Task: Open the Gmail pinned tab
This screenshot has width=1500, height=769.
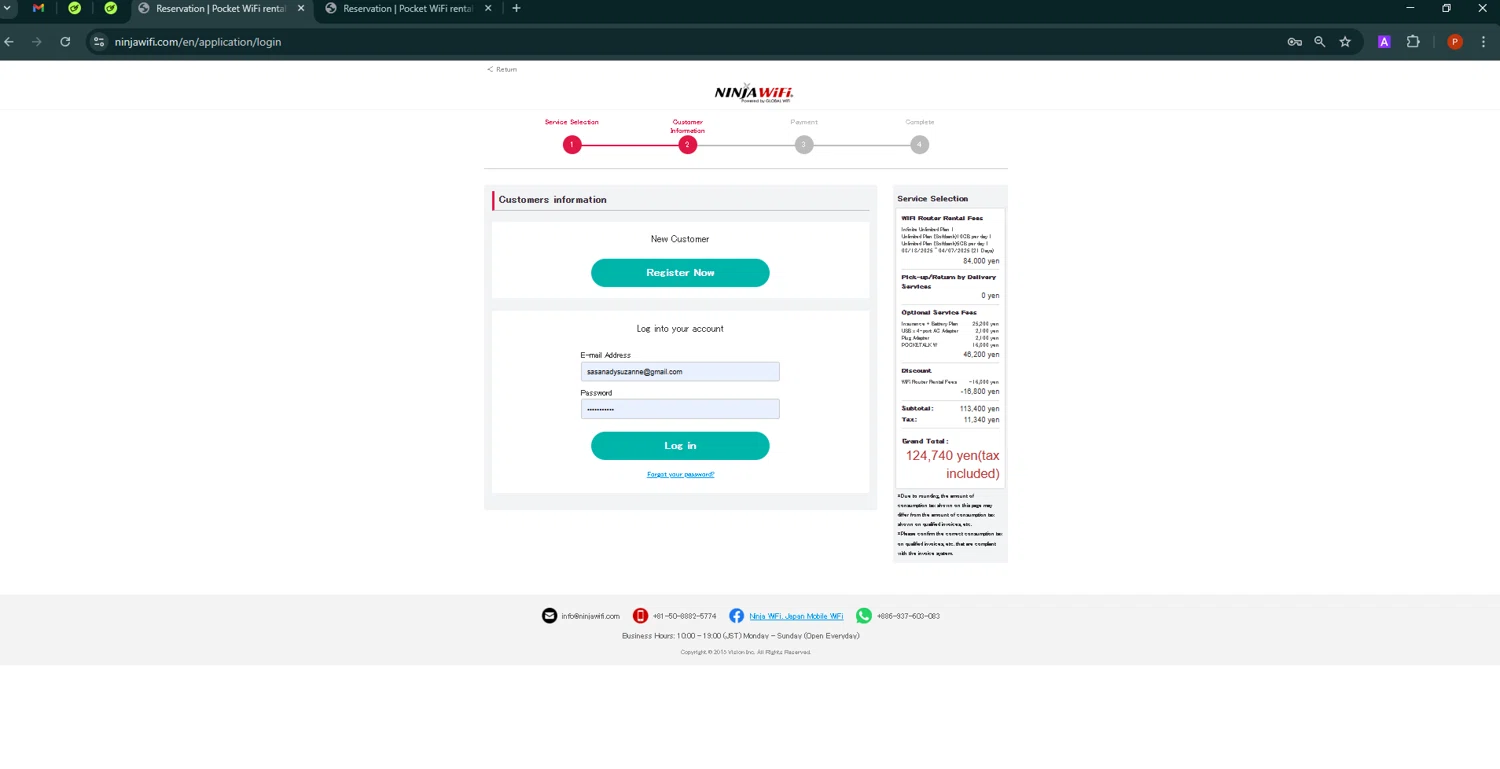Action: 38,8
